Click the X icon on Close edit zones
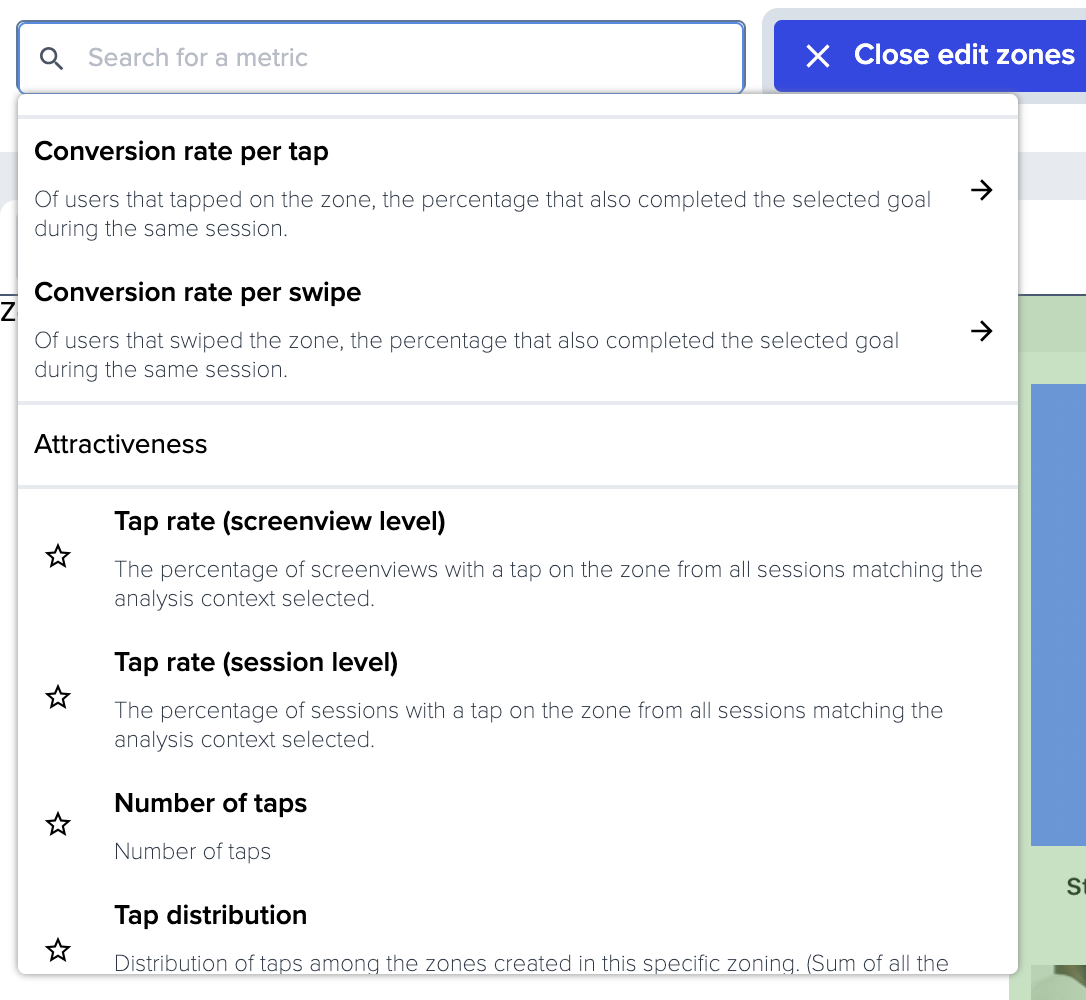The width and height of the screenshot is (1086, 1000). click(x=818, y=56)
